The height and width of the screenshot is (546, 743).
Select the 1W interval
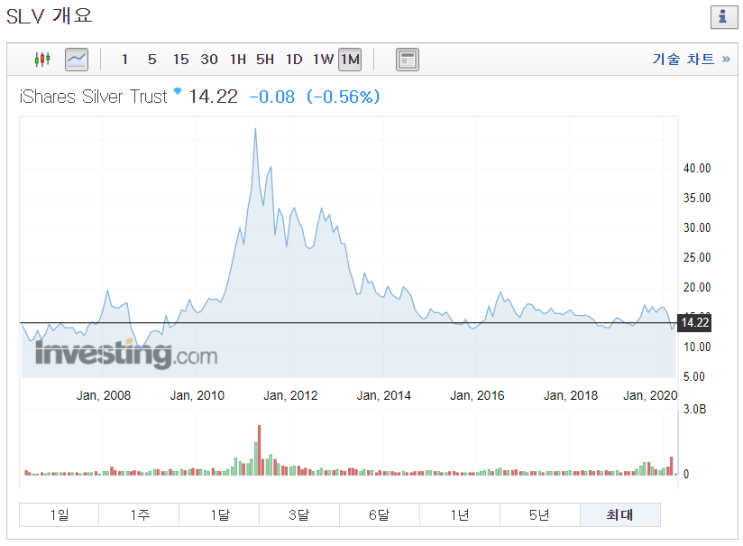point(323,59)
